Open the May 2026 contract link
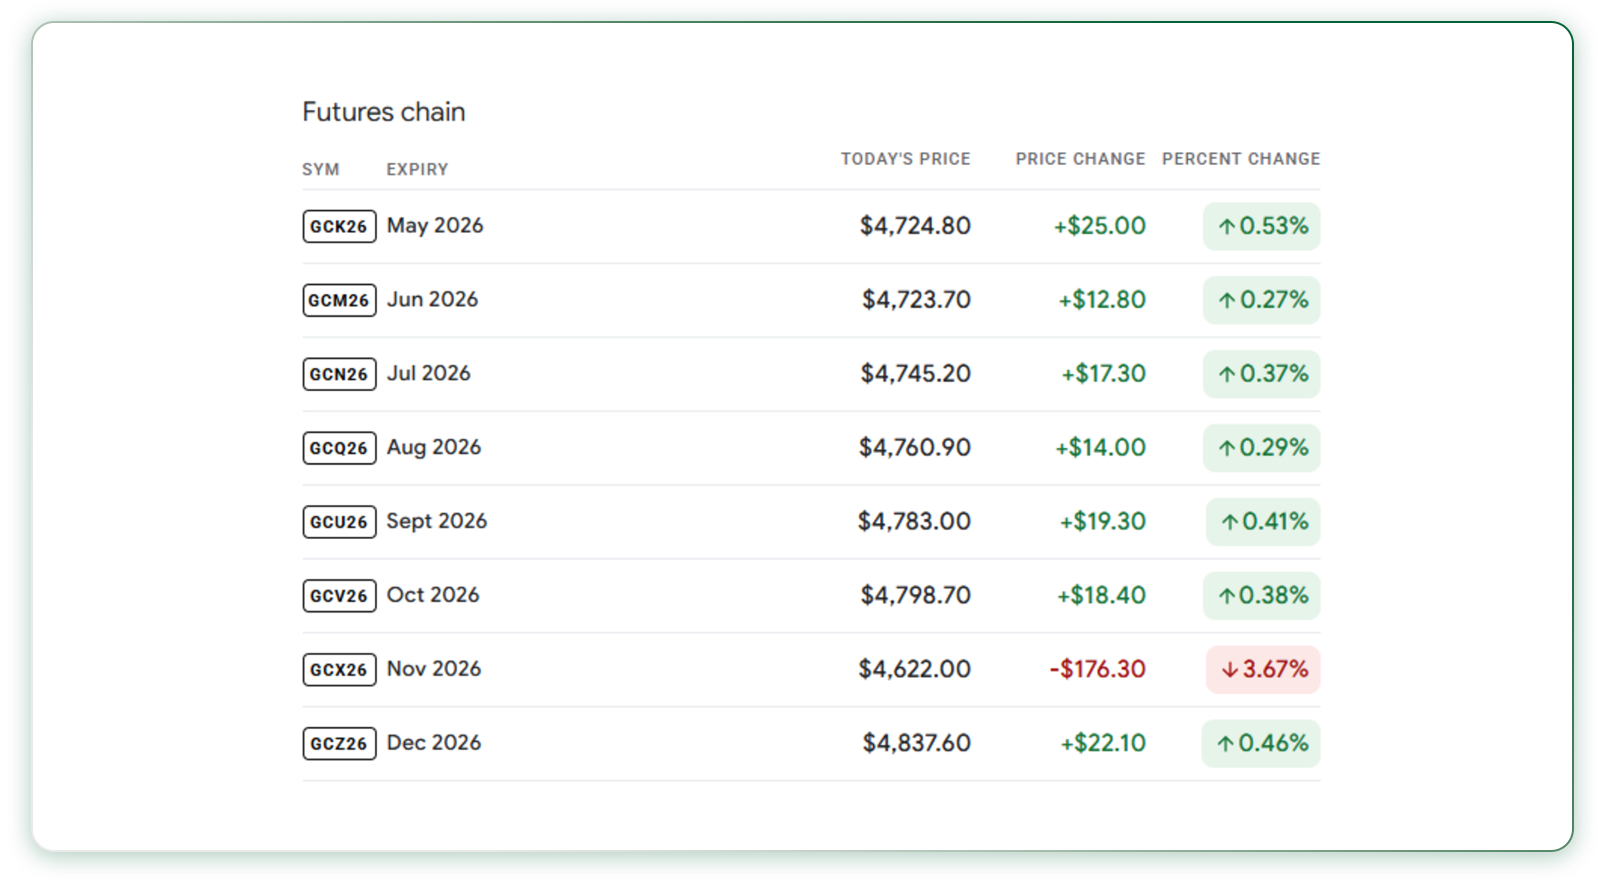 click(x=435, y=226)
